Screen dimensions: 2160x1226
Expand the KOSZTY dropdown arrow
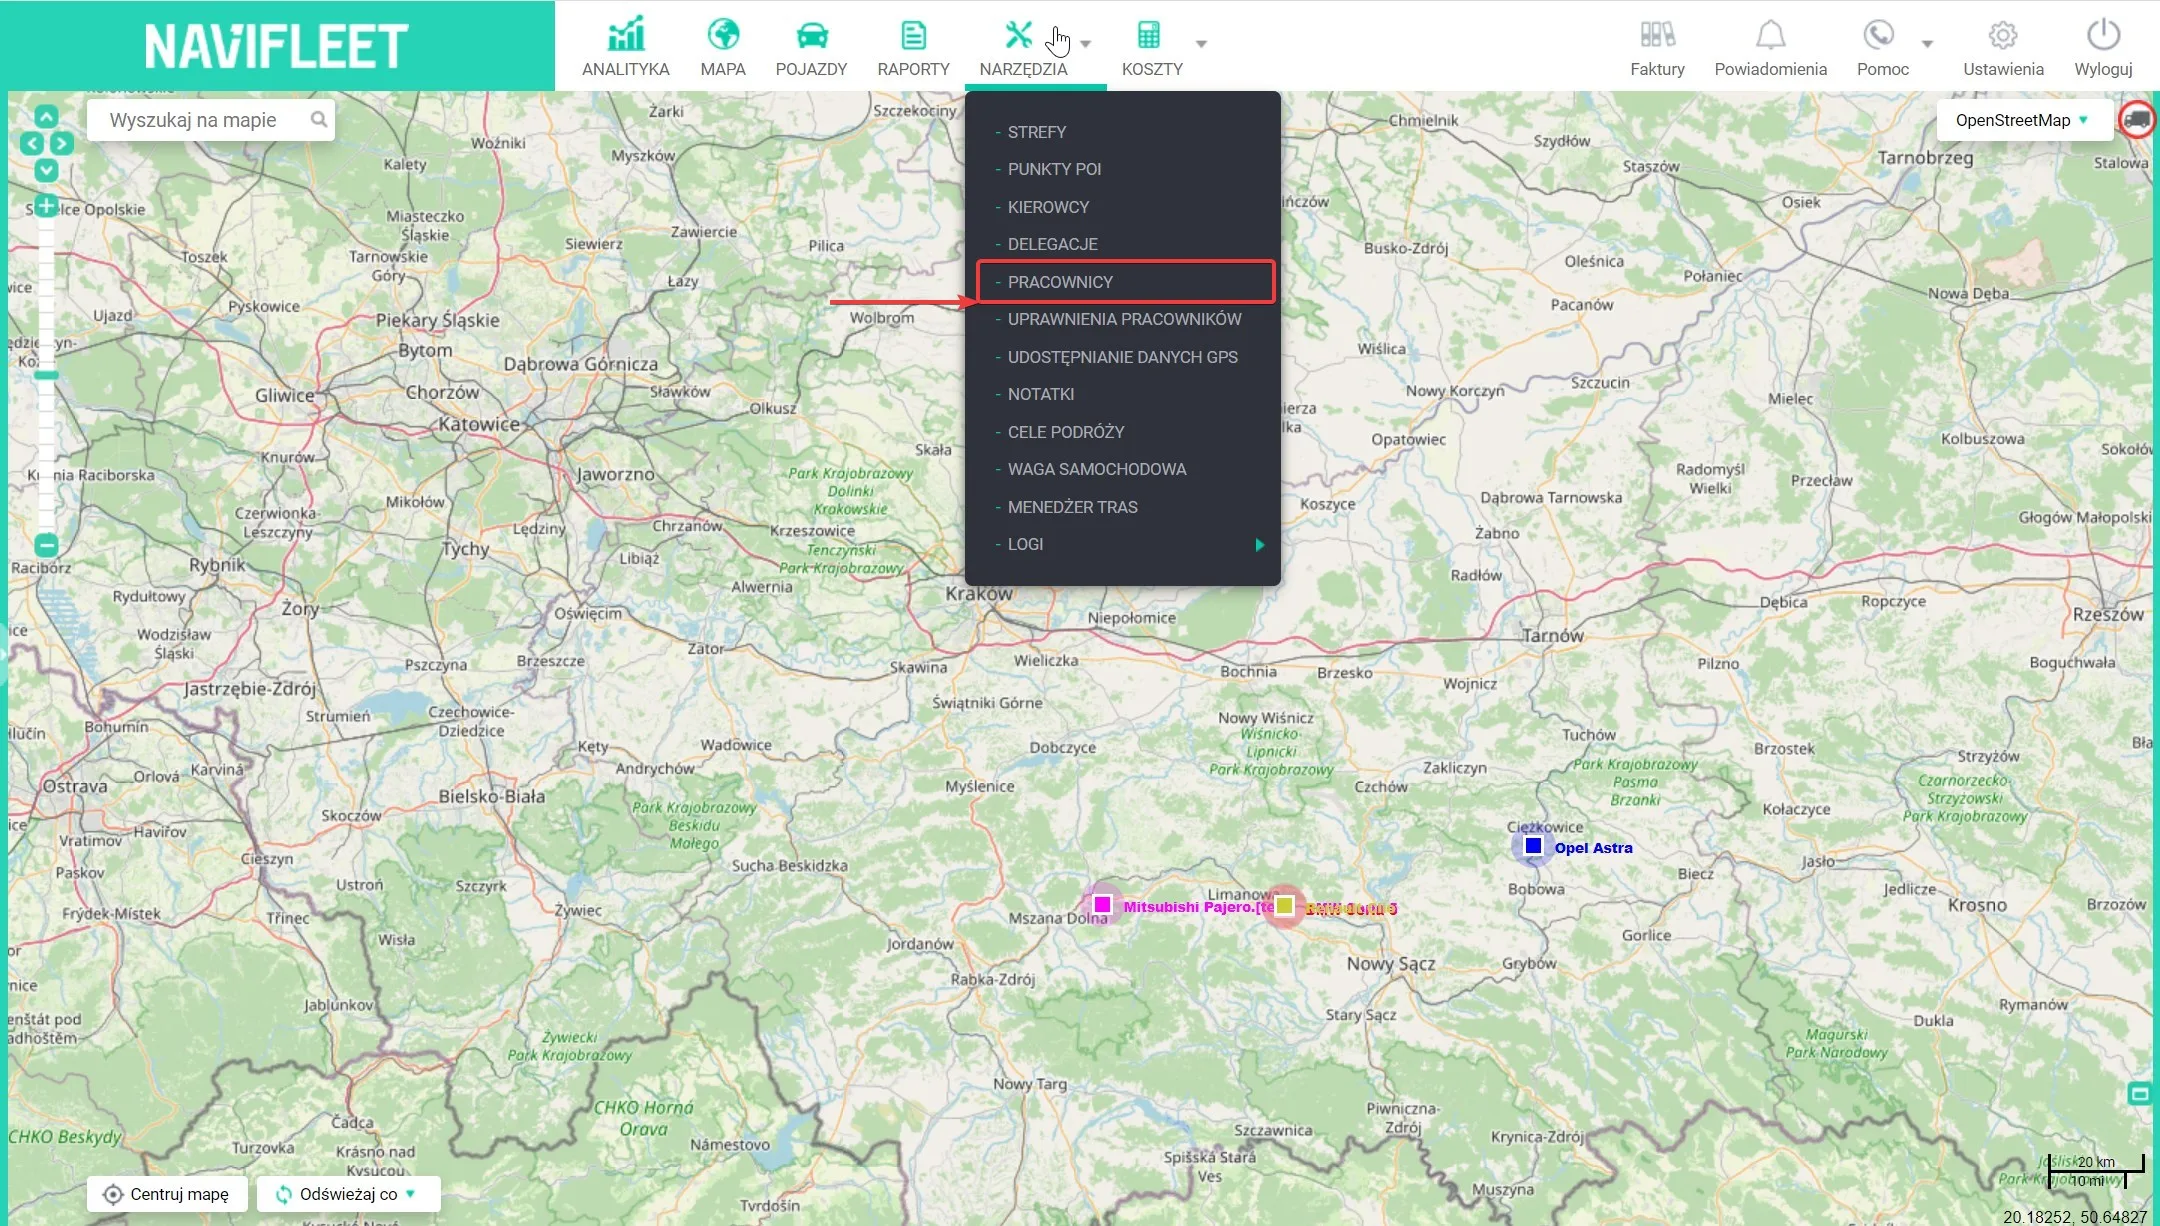tap(1202, 44)
